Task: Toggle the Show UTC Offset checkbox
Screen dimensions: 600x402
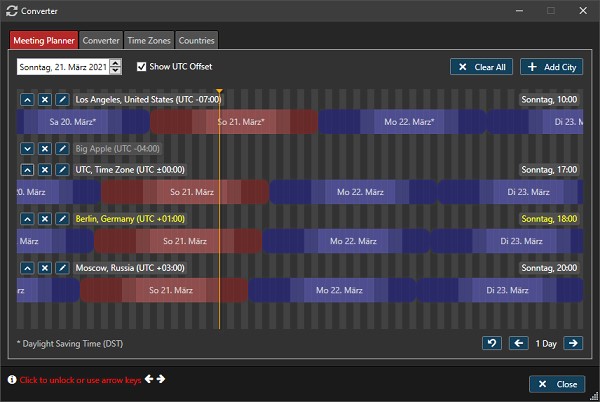Action: point(142,67)
